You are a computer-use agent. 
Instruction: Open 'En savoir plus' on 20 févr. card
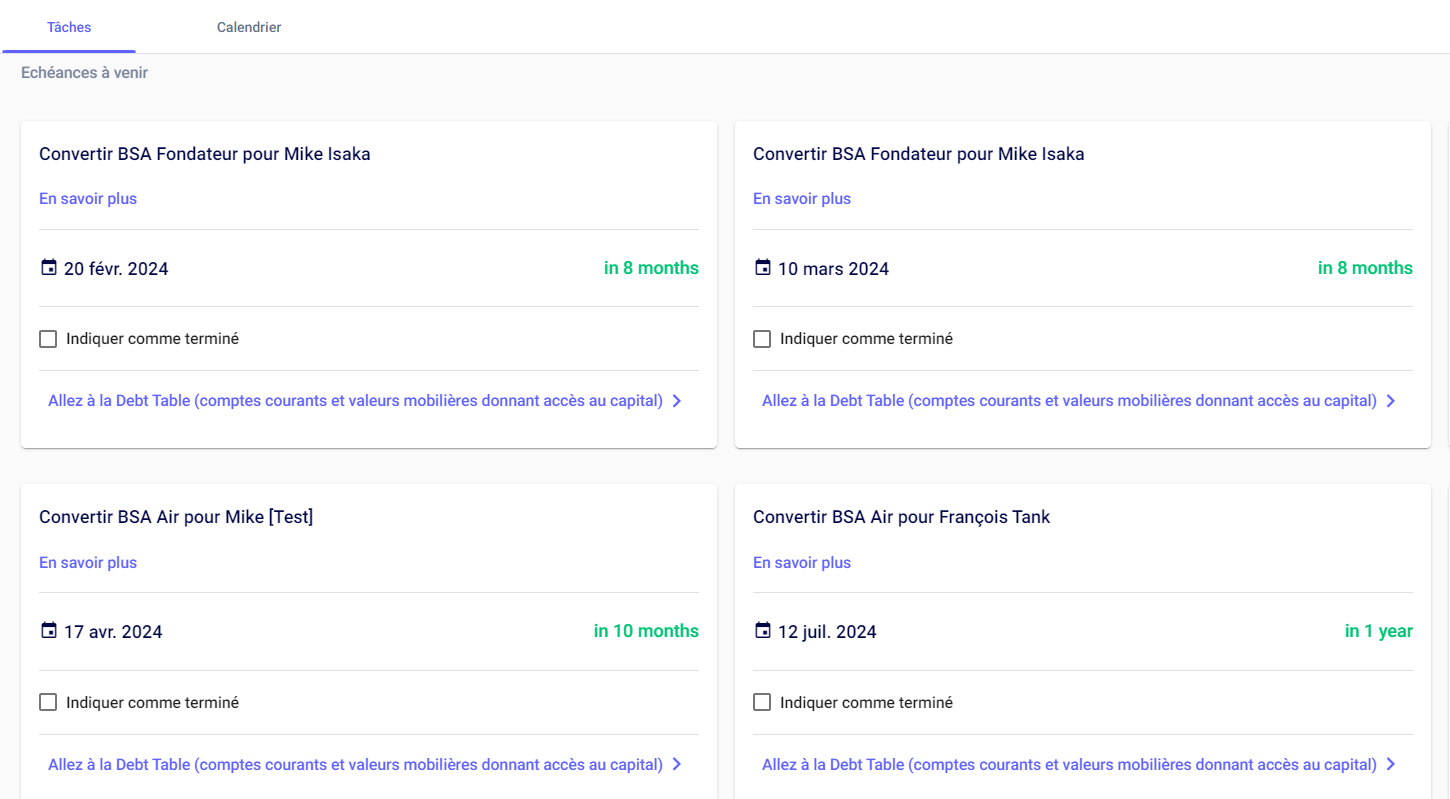coord(88,199)
